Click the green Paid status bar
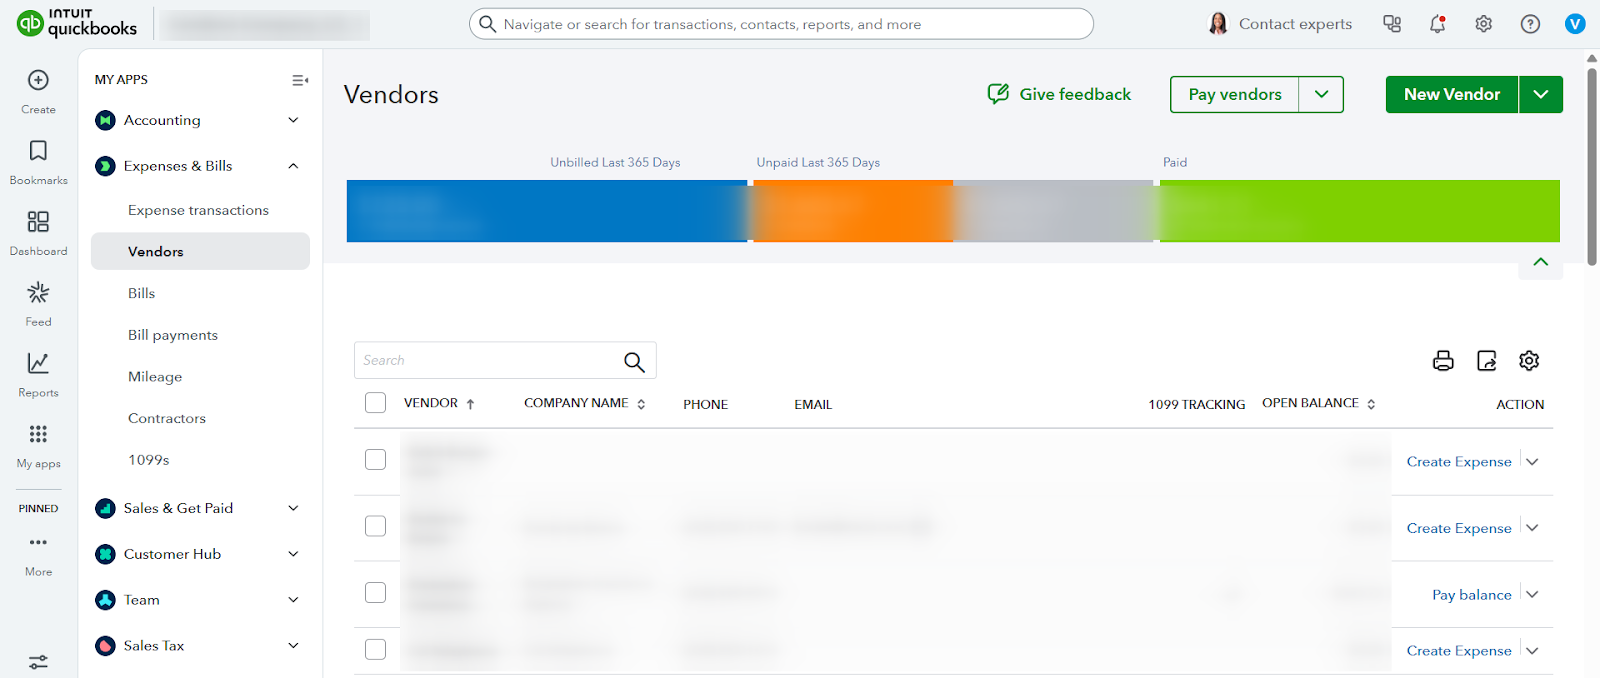Viewport: 1600px width, 678px height. 1359,211
